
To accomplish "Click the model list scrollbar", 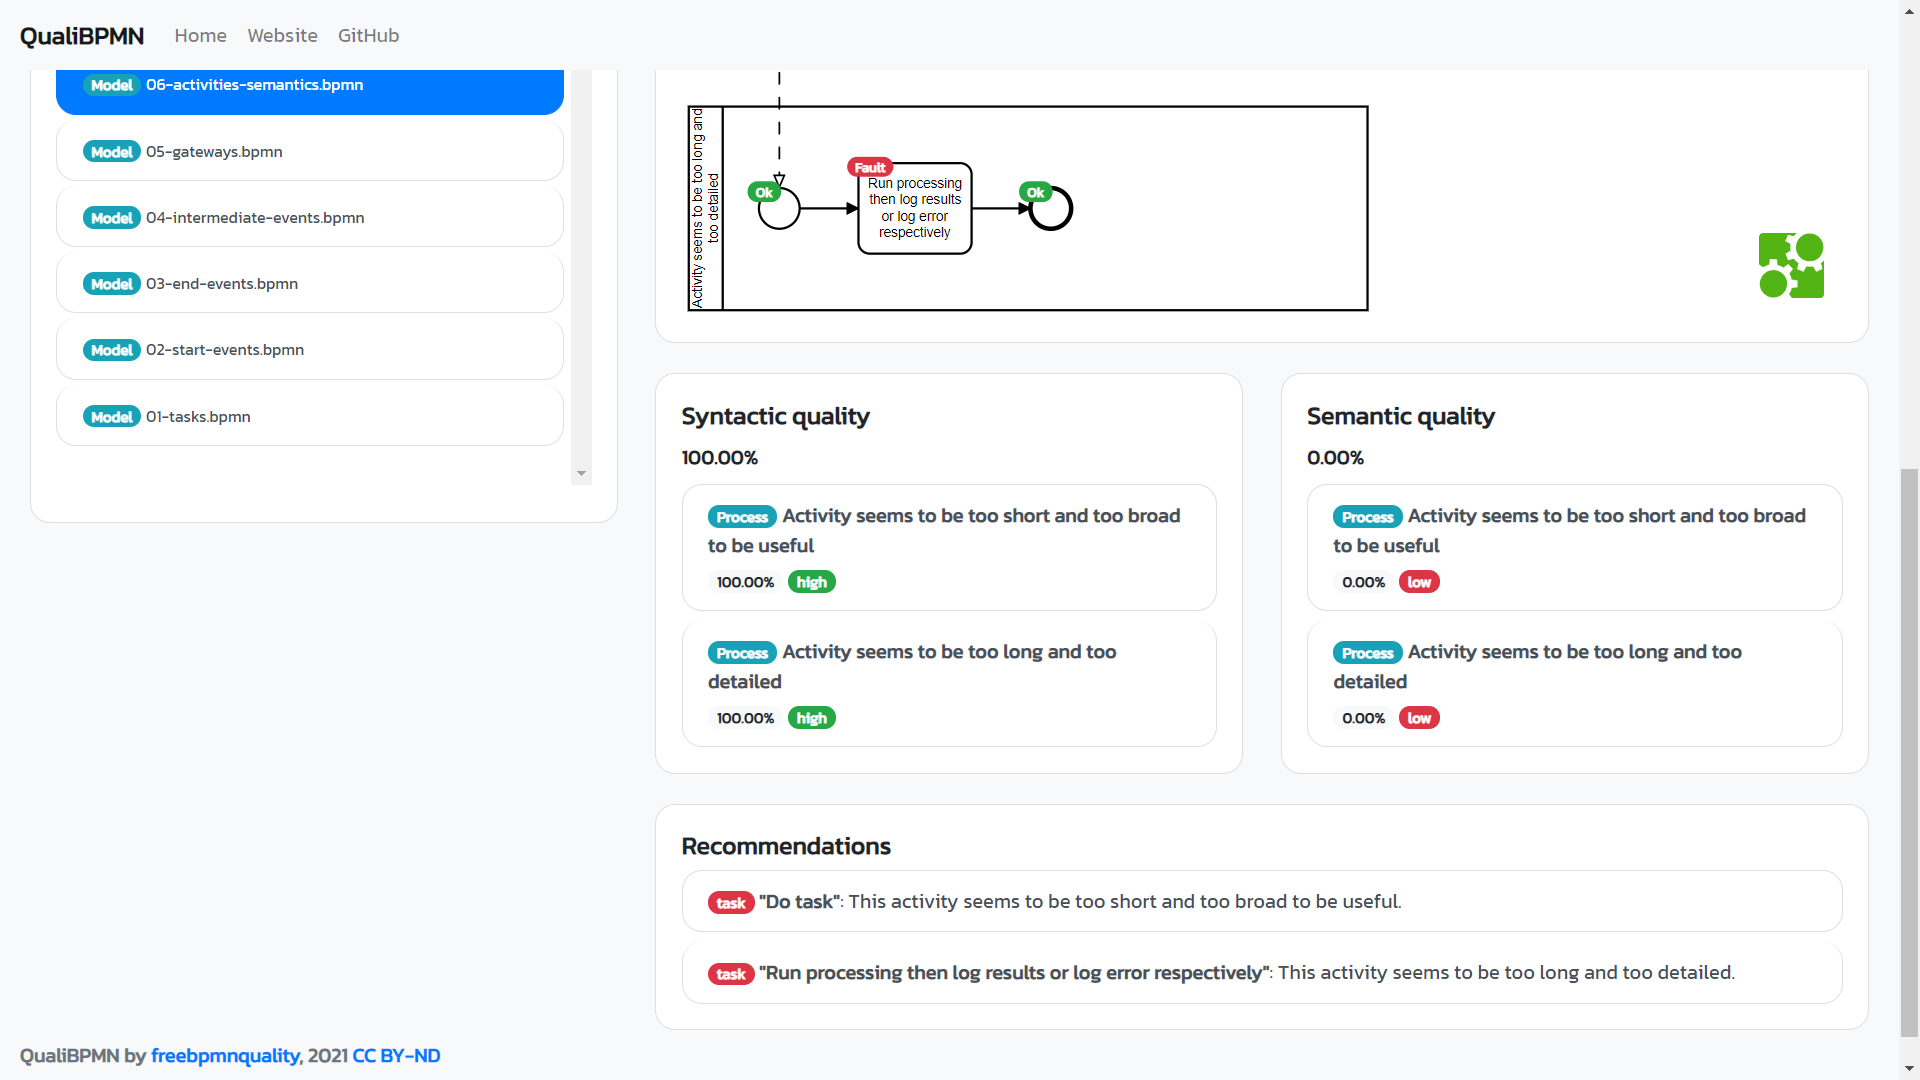I will [x=581, y=473].
